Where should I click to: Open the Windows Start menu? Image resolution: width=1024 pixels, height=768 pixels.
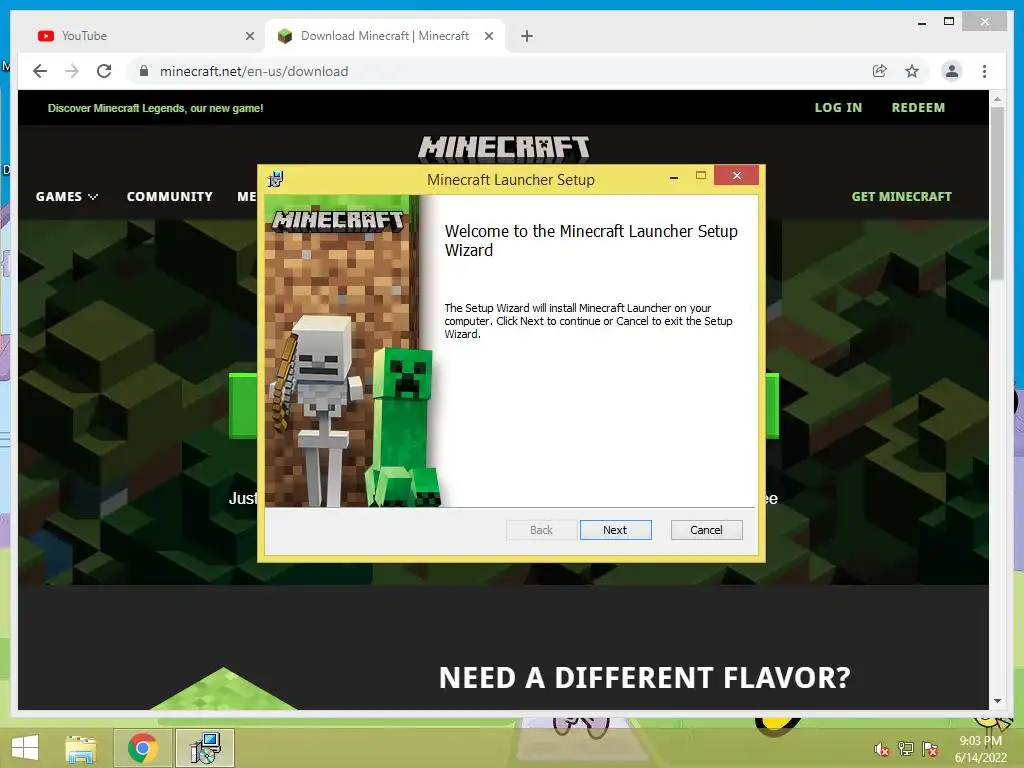pos(25,748)
